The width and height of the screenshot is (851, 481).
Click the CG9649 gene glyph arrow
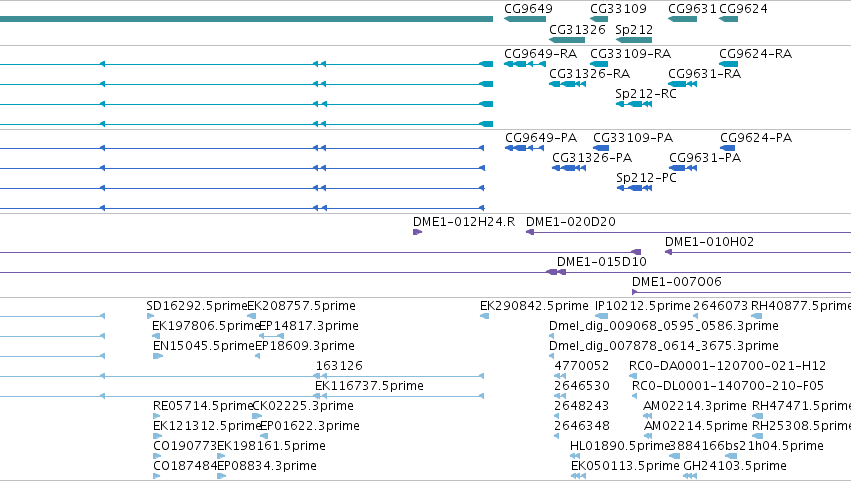(x=525, y=20)
